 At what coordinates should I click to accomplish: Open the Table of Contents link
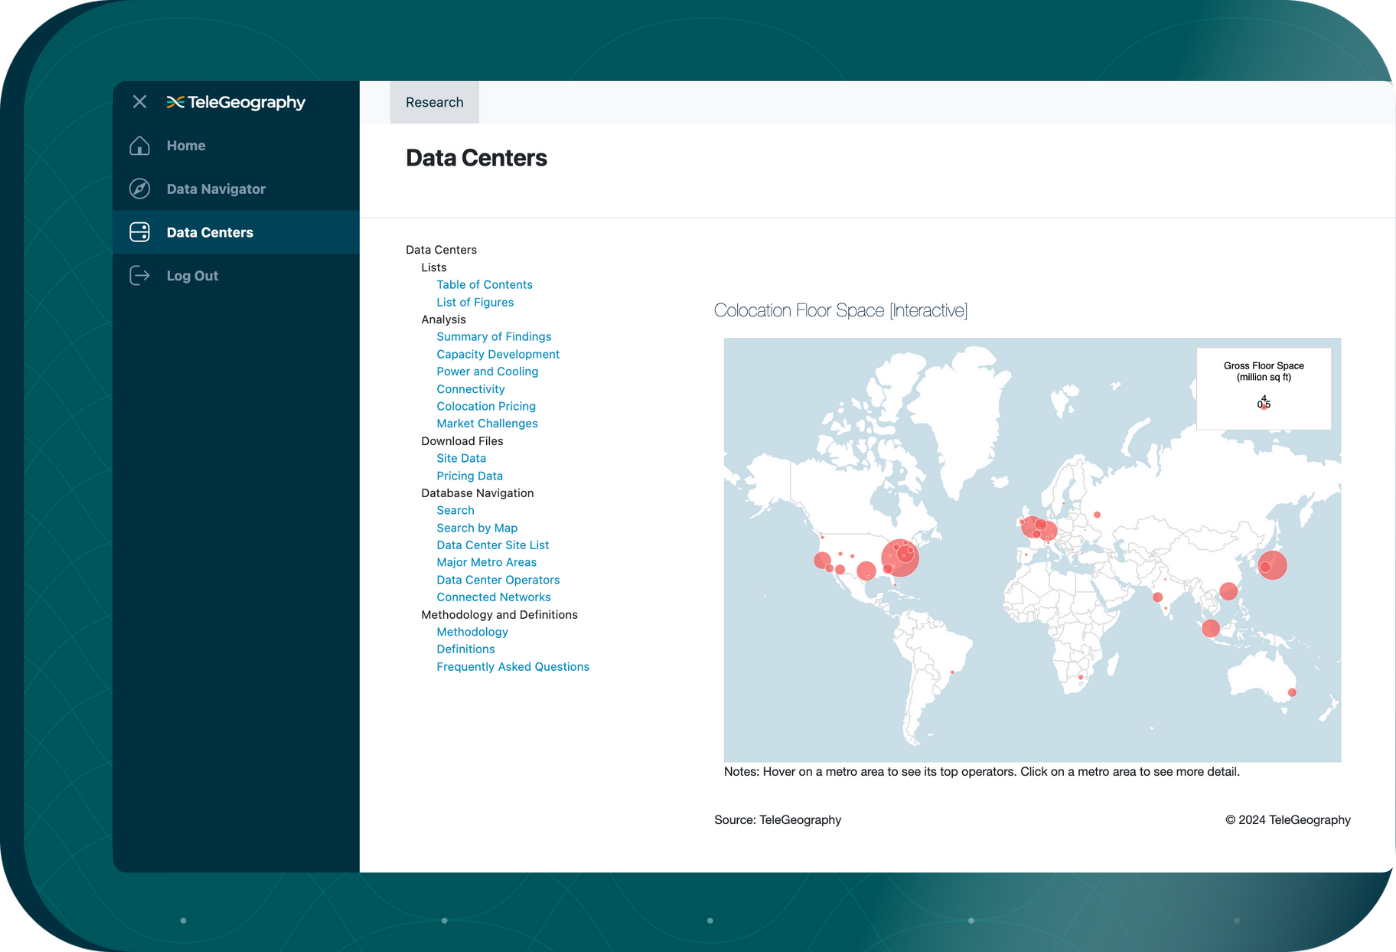pos(484,285)
